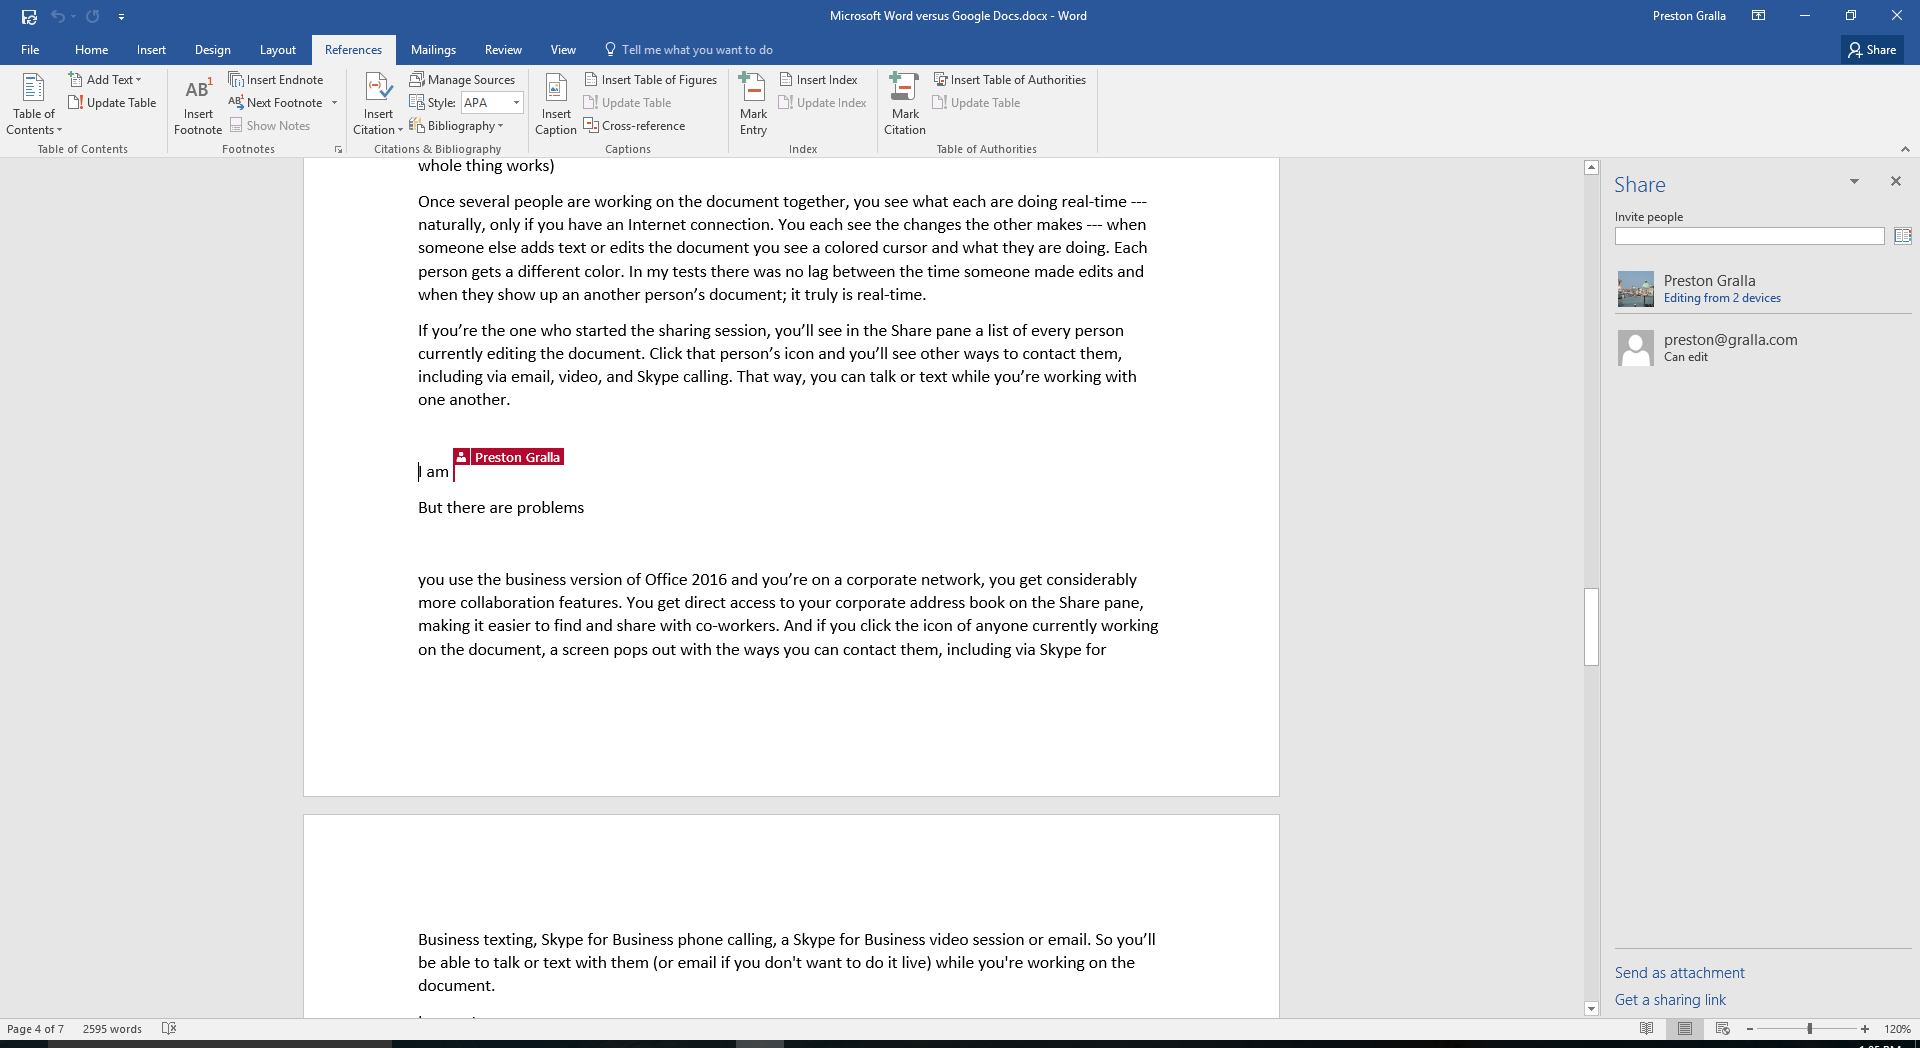Click Zoom In plus button
Image resolution: width=1920 pixels, height=1048 pixels.
click(x=1864, y=1029)
